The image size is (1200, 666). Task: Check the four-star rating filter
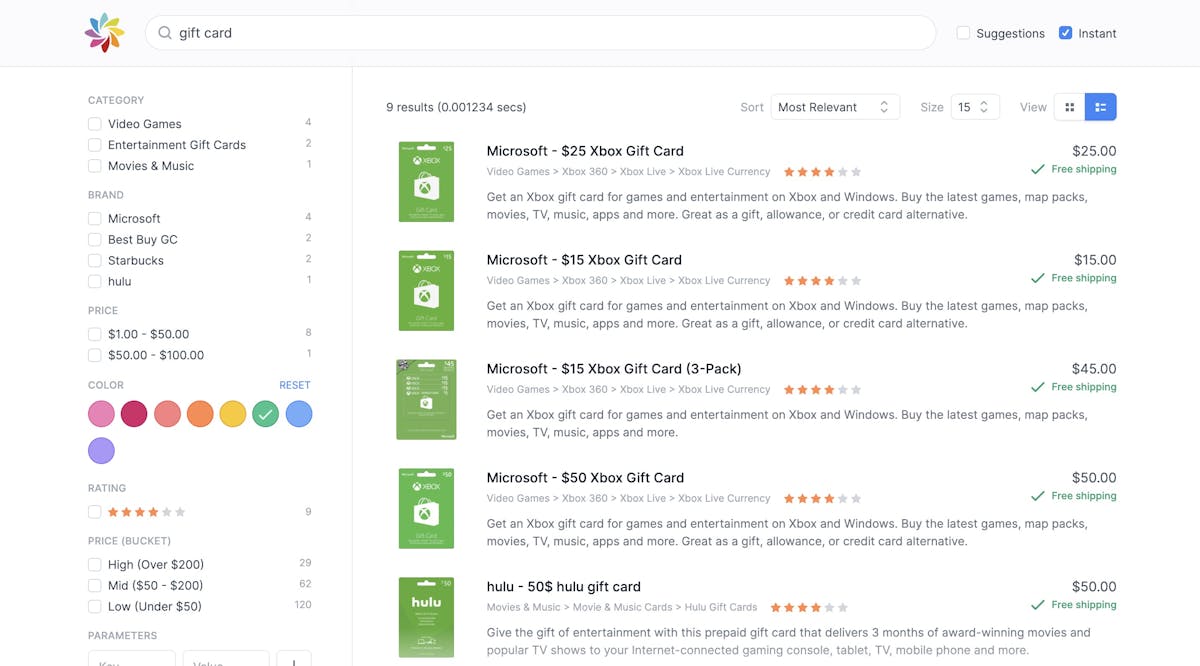(95, 512)
